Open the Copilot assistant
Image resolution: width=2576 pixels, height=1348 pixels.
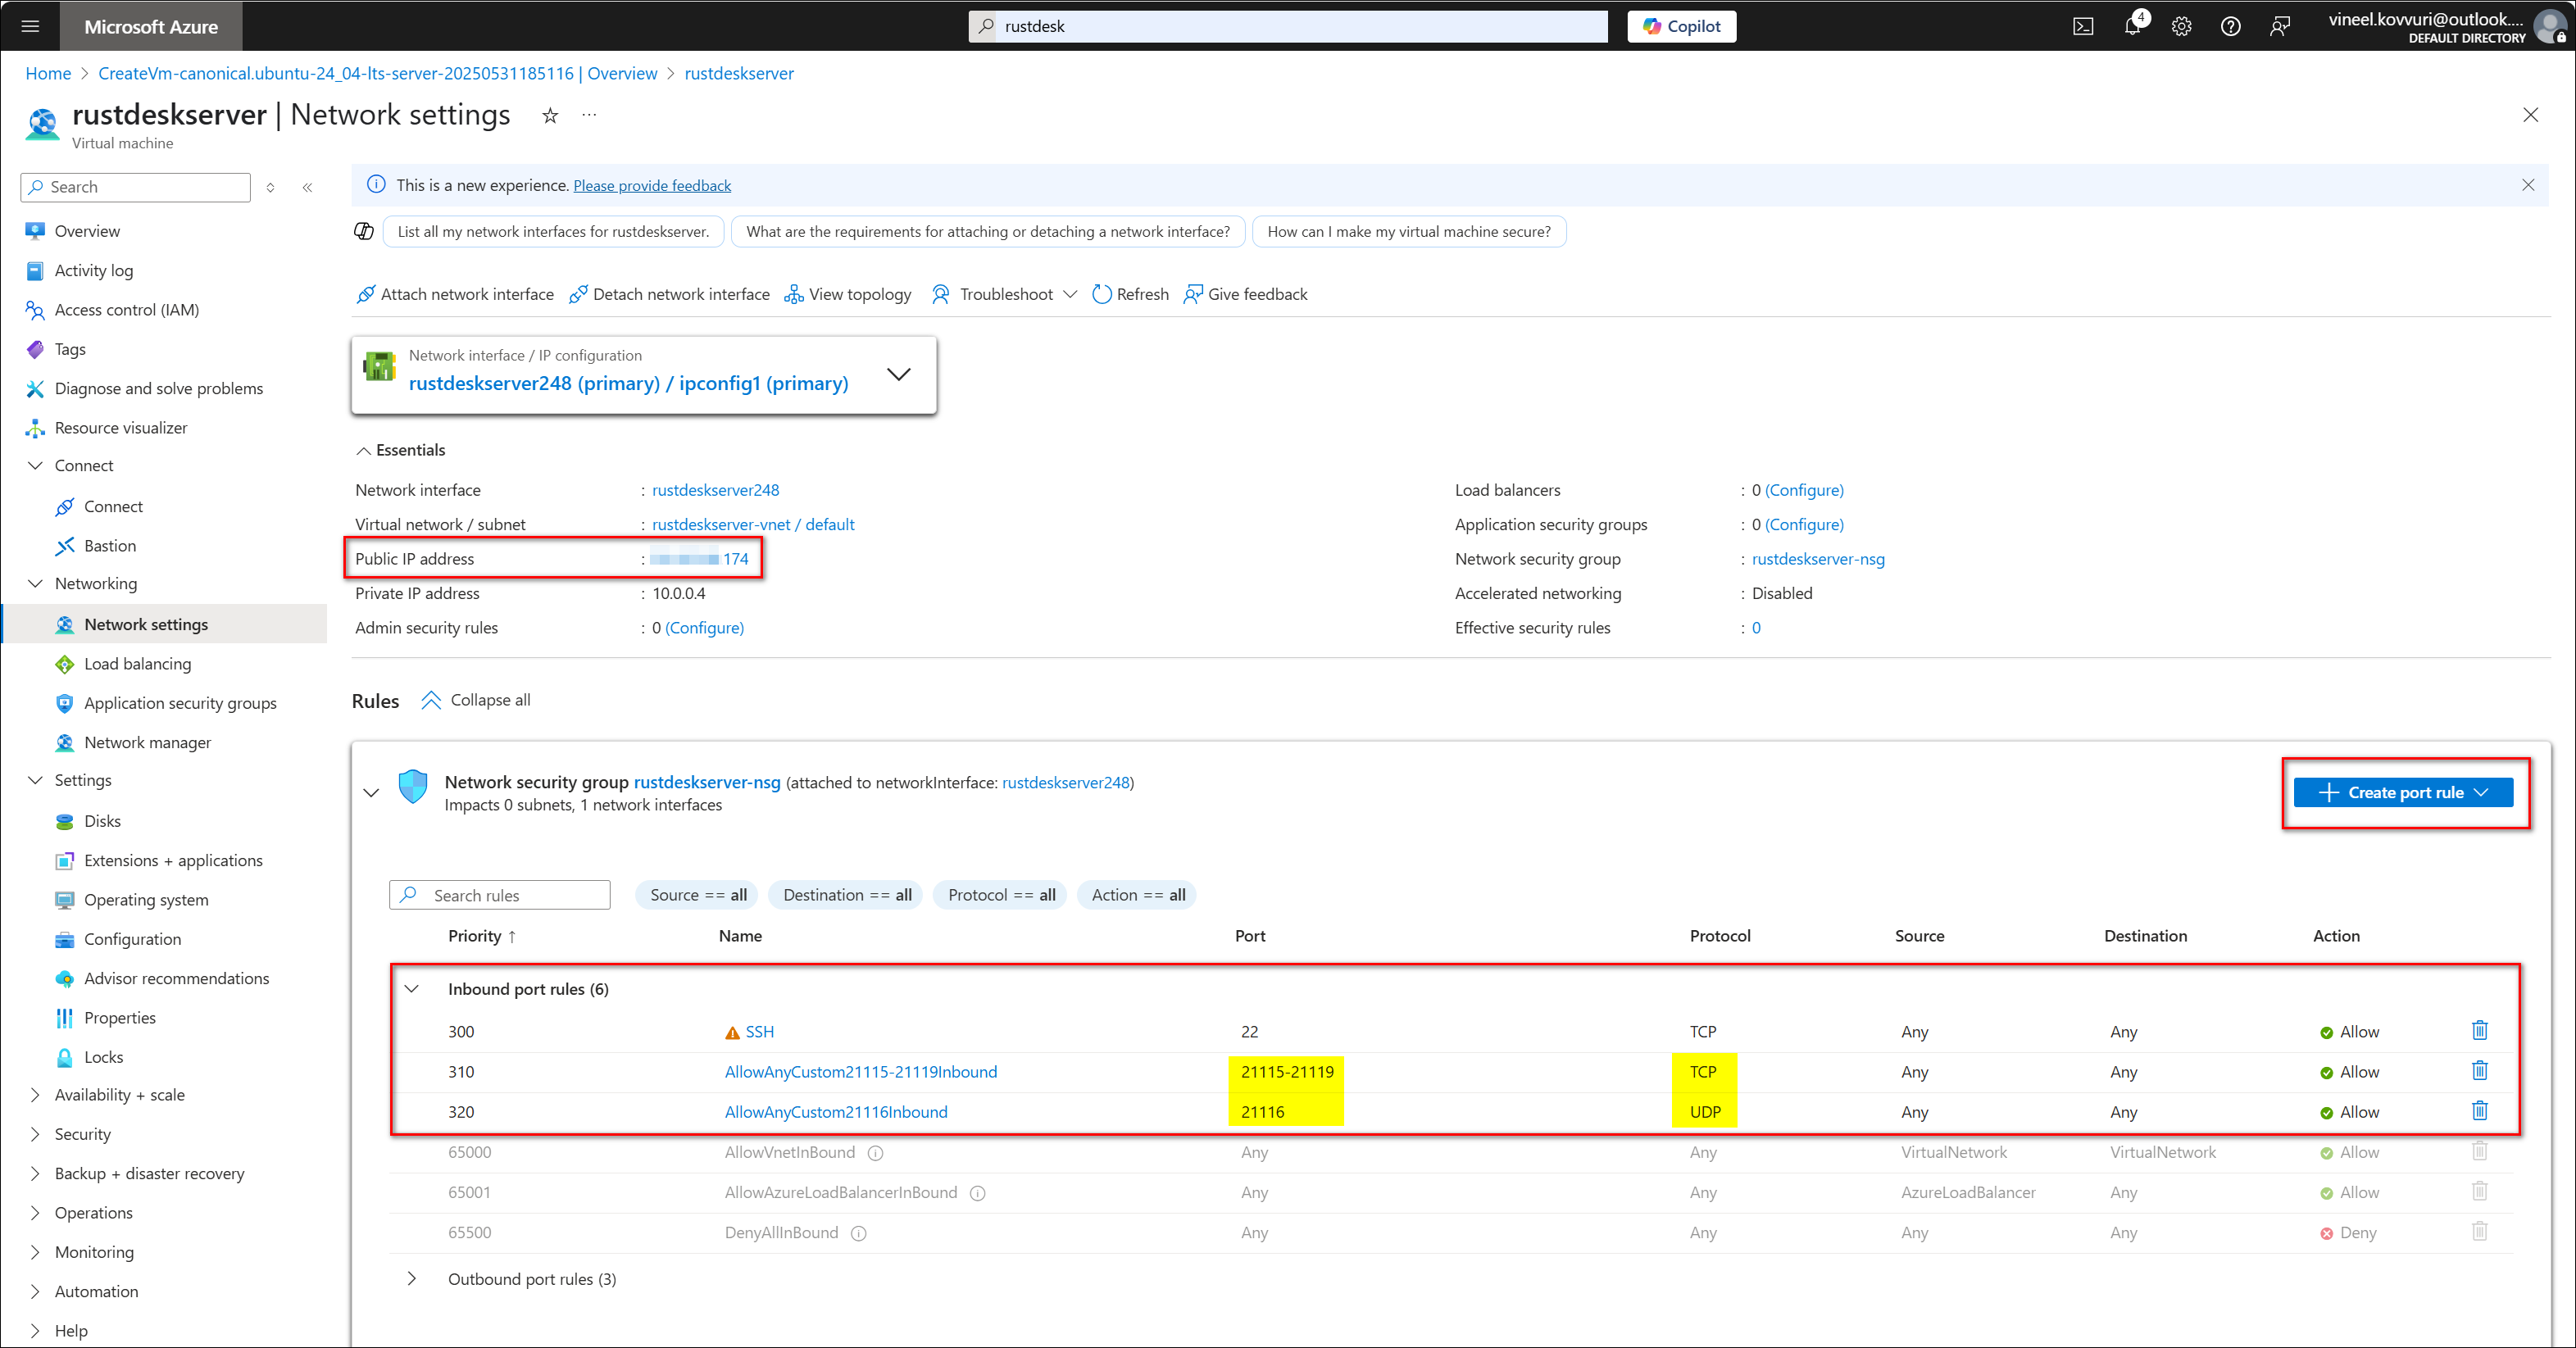click(1681, 26)
